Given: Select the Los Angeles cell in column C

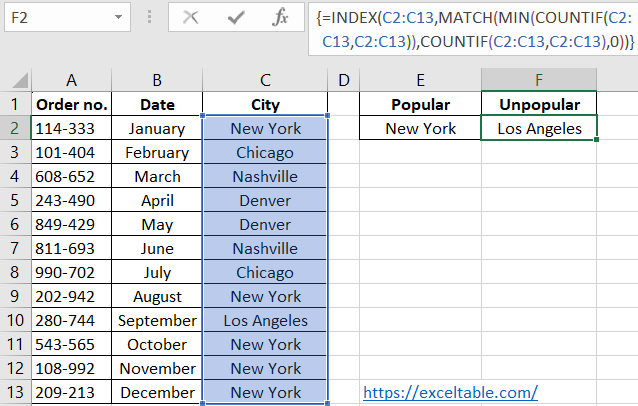Looking at the screenshot, I should pos(265,320).
